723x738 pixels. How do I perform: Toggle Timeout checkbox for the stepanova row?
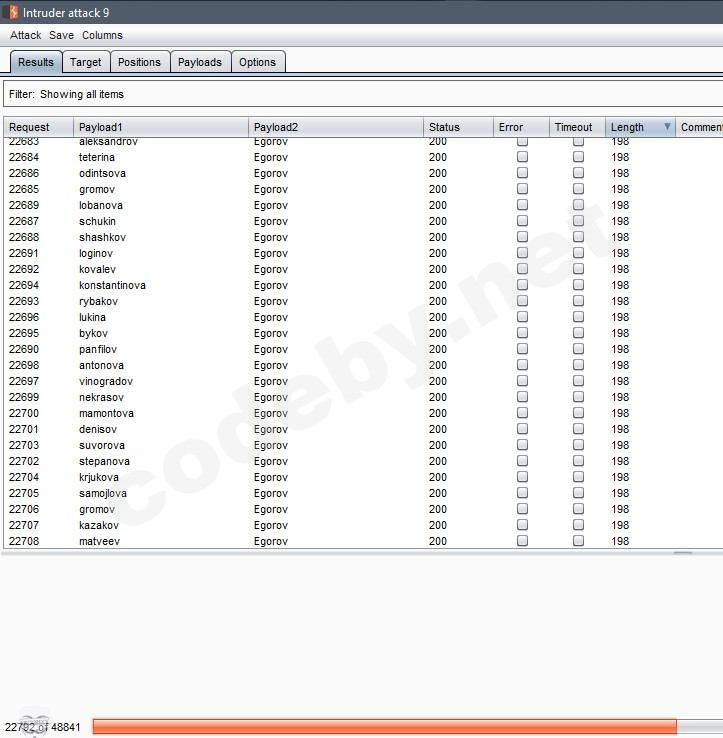click(x=578, y=461)
